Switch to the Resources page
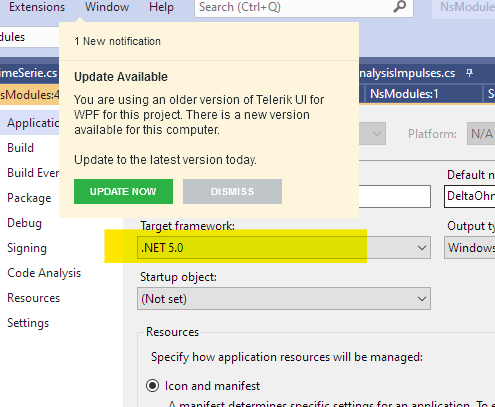Viewport: 495px width, 407px height. point(33,298)
